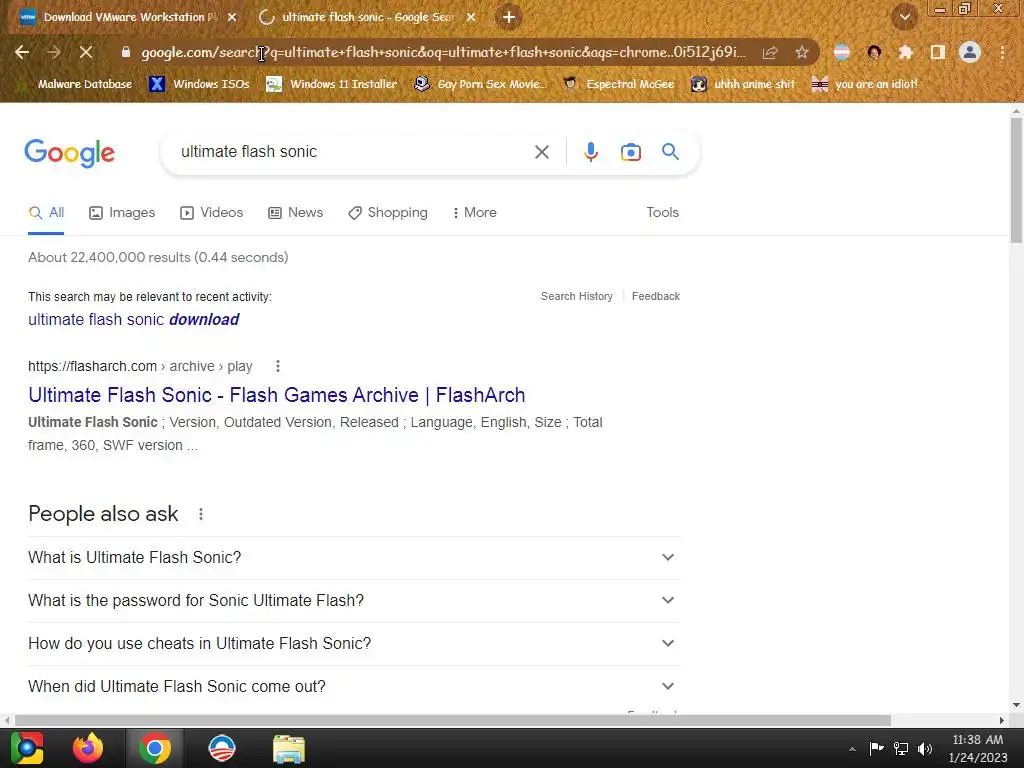Screen dimensions: 1024x768
Task: Open the extensions puzzle piece icon
Action: (905, 52)
